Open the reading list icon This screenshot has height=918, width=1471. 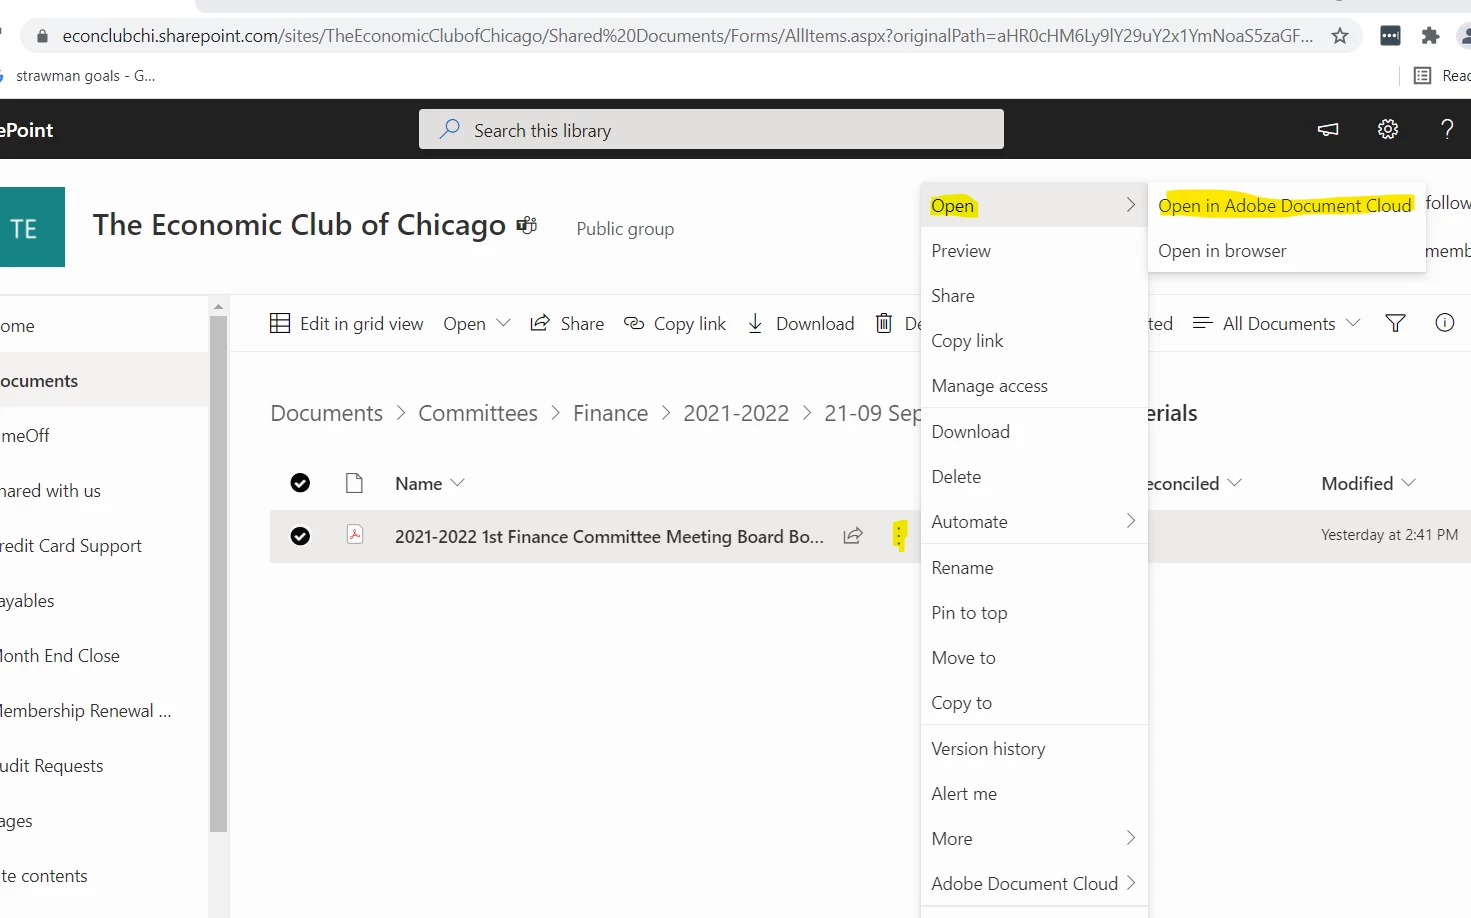click(1422, 76)
